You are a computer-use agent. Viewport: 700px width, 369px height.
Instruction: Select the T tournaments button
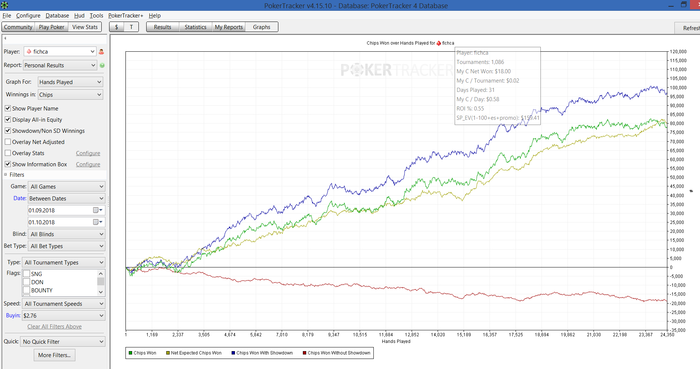click(x=131, y=27)
